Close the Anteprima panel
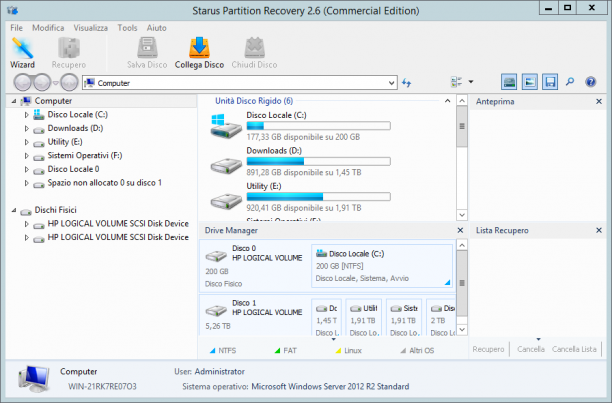The width and height of the screenshot is (612, 403). click(x=599, y=101)
